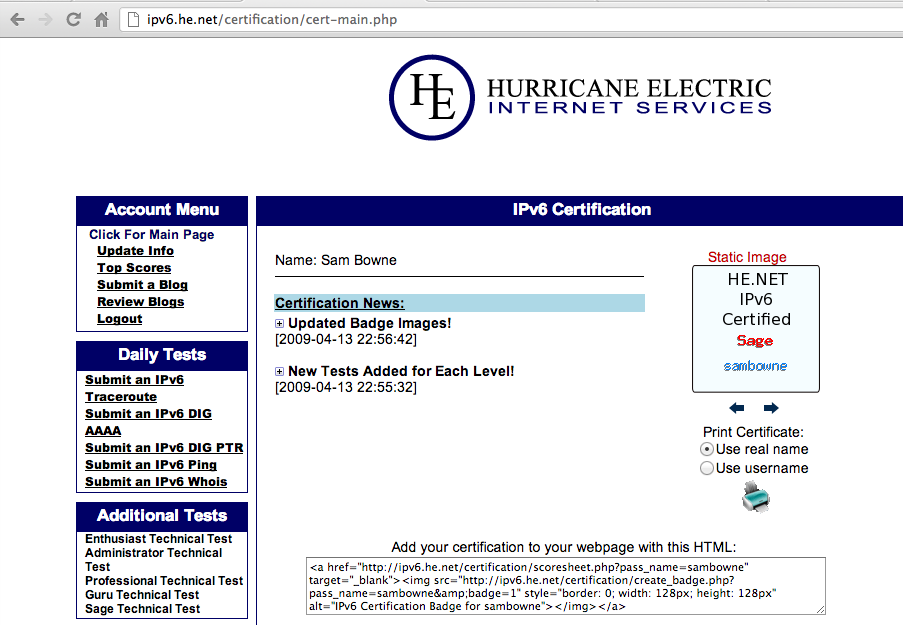Click the 2009-04-13 22:56:42 timestamp

pyautogui.click(x=346, y=339)
